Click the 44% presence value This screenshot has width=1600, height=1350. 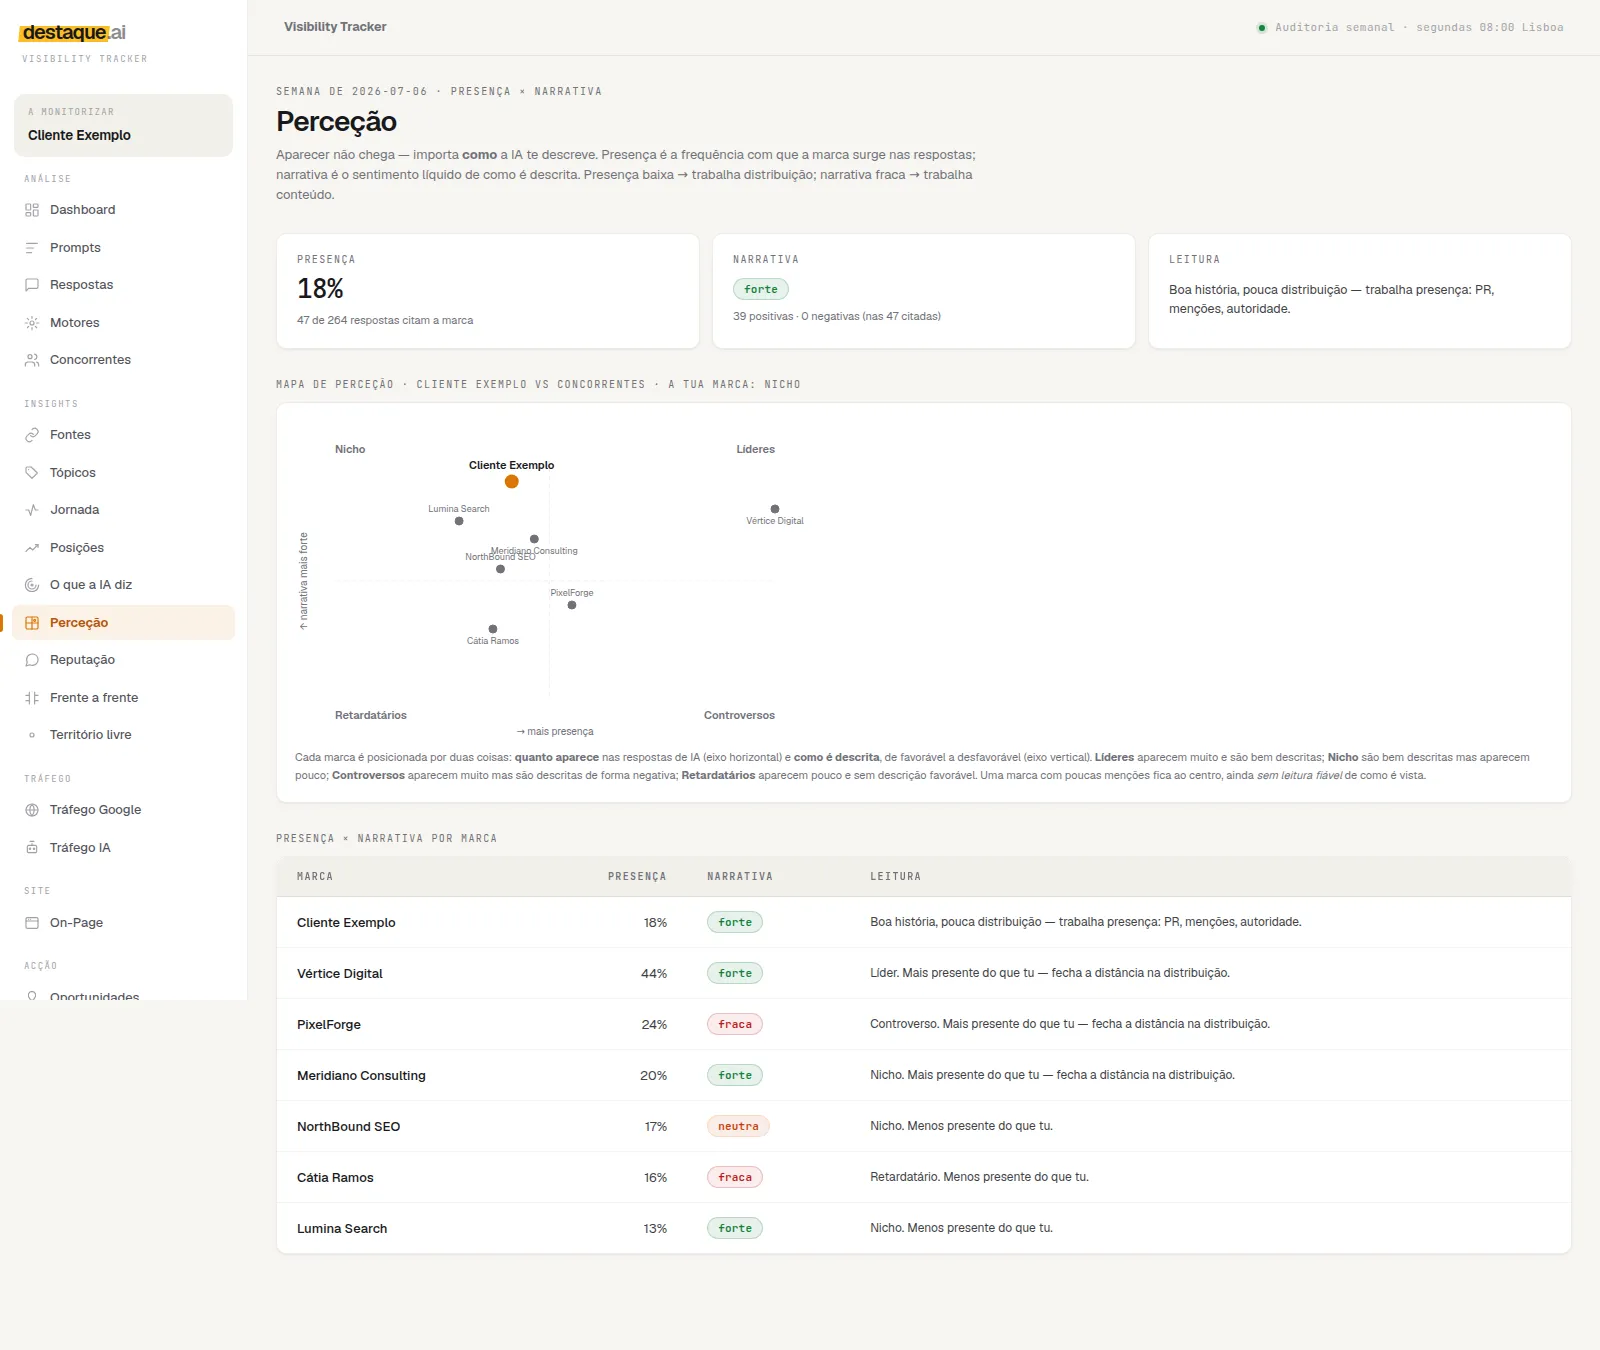(654, 974)
